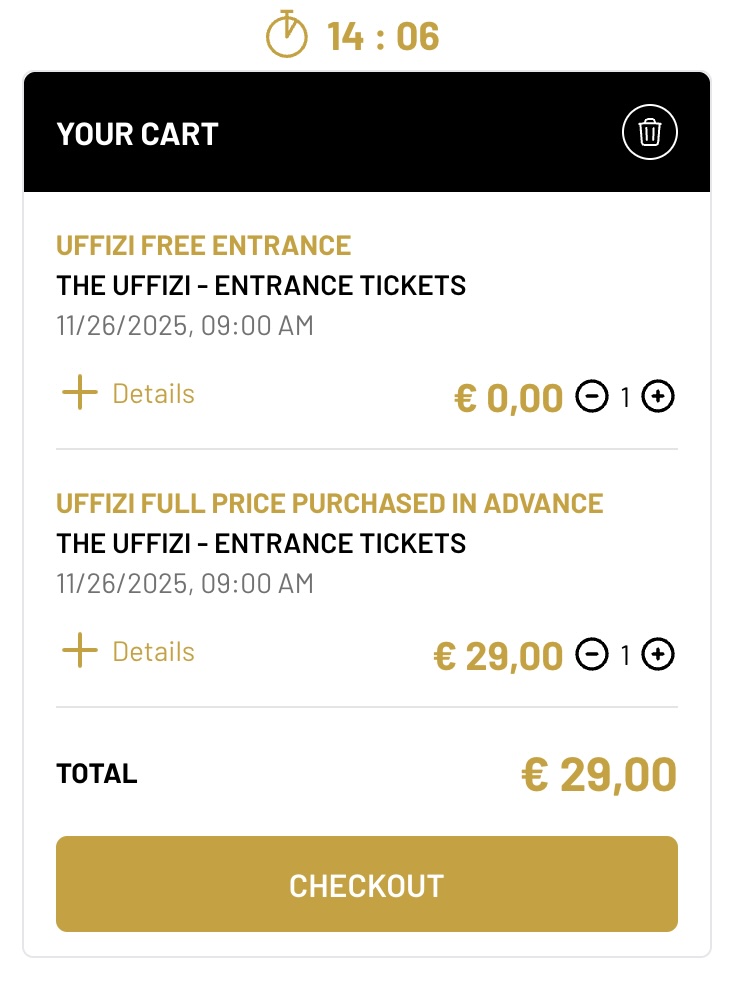
Task: Decrease Full Price ticket quantity
Action: click(591, 655)
